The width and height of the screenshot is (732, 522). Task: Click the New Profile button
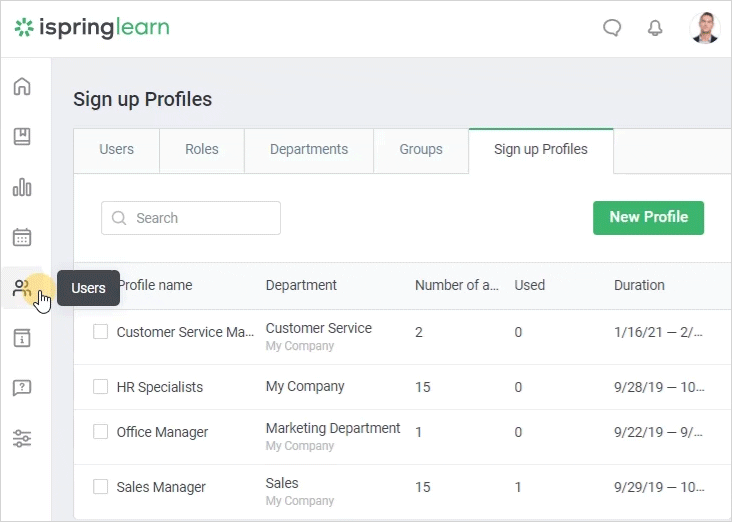[648, 218]
